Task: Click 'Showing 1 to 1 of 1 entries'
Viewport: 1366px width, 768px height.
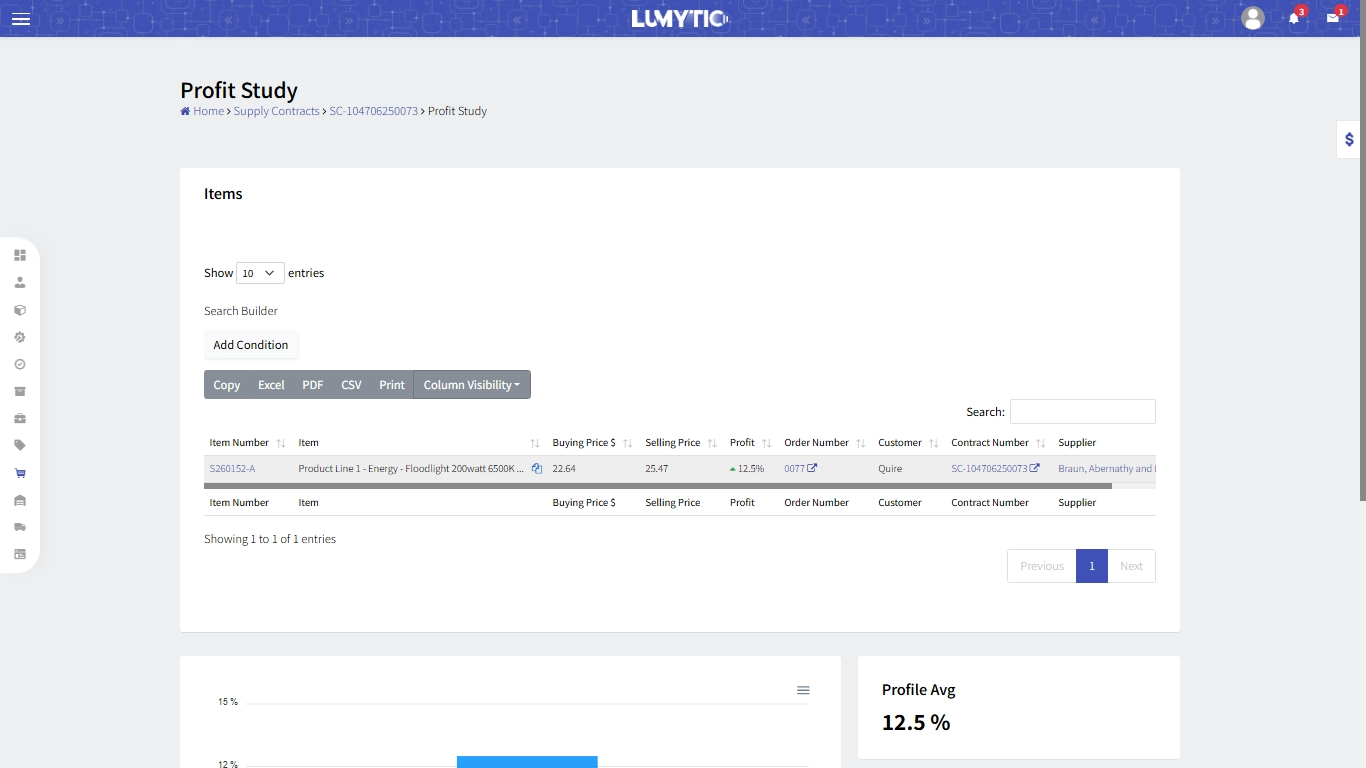Action: click(x=270, y=539)
